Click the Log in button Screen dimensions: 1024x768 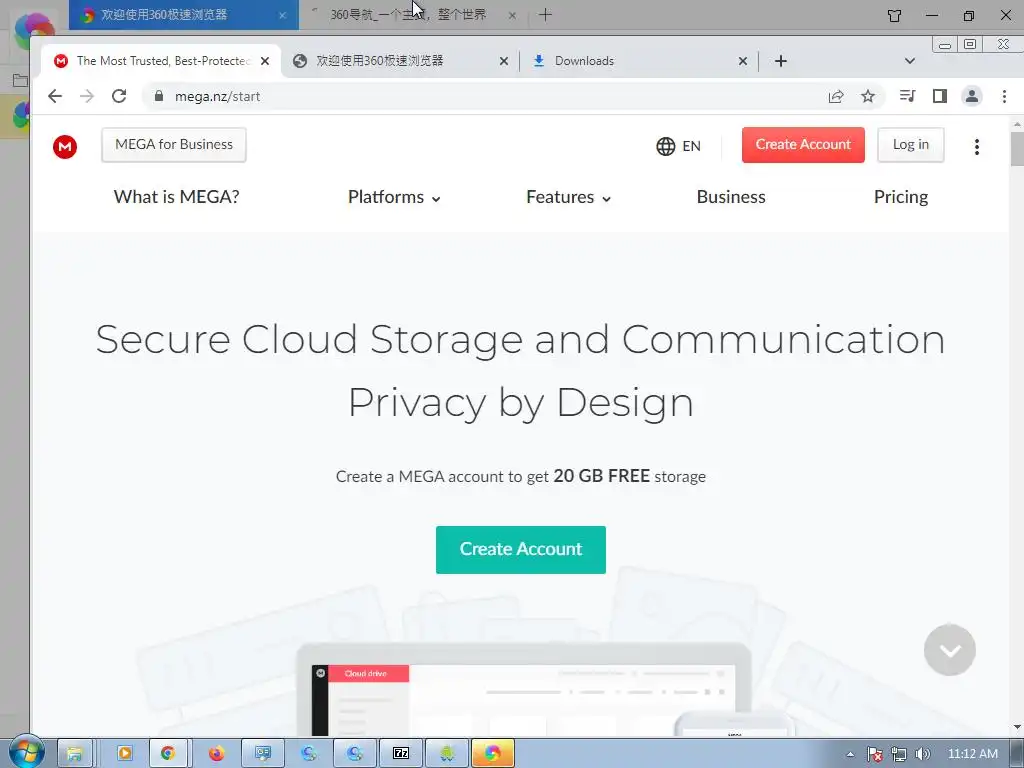point(910,145)
